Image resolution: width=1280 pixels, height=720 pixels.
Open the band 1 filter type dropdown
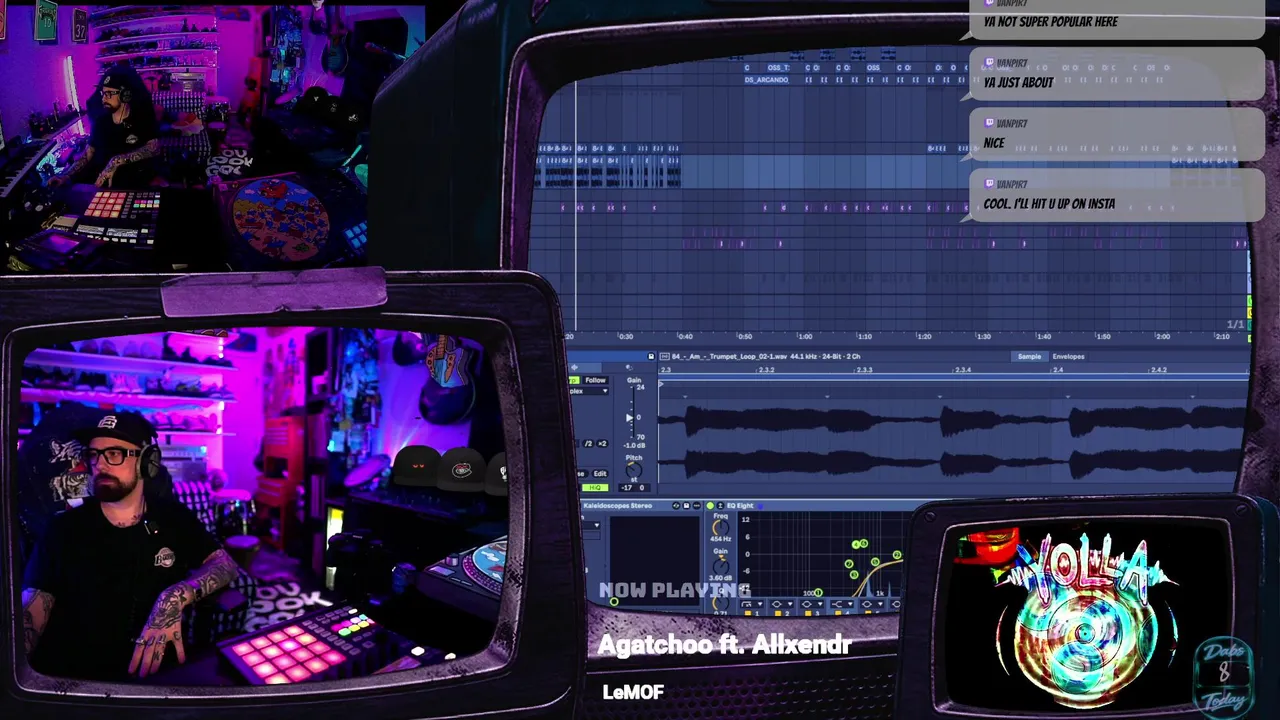click(752, 604)
